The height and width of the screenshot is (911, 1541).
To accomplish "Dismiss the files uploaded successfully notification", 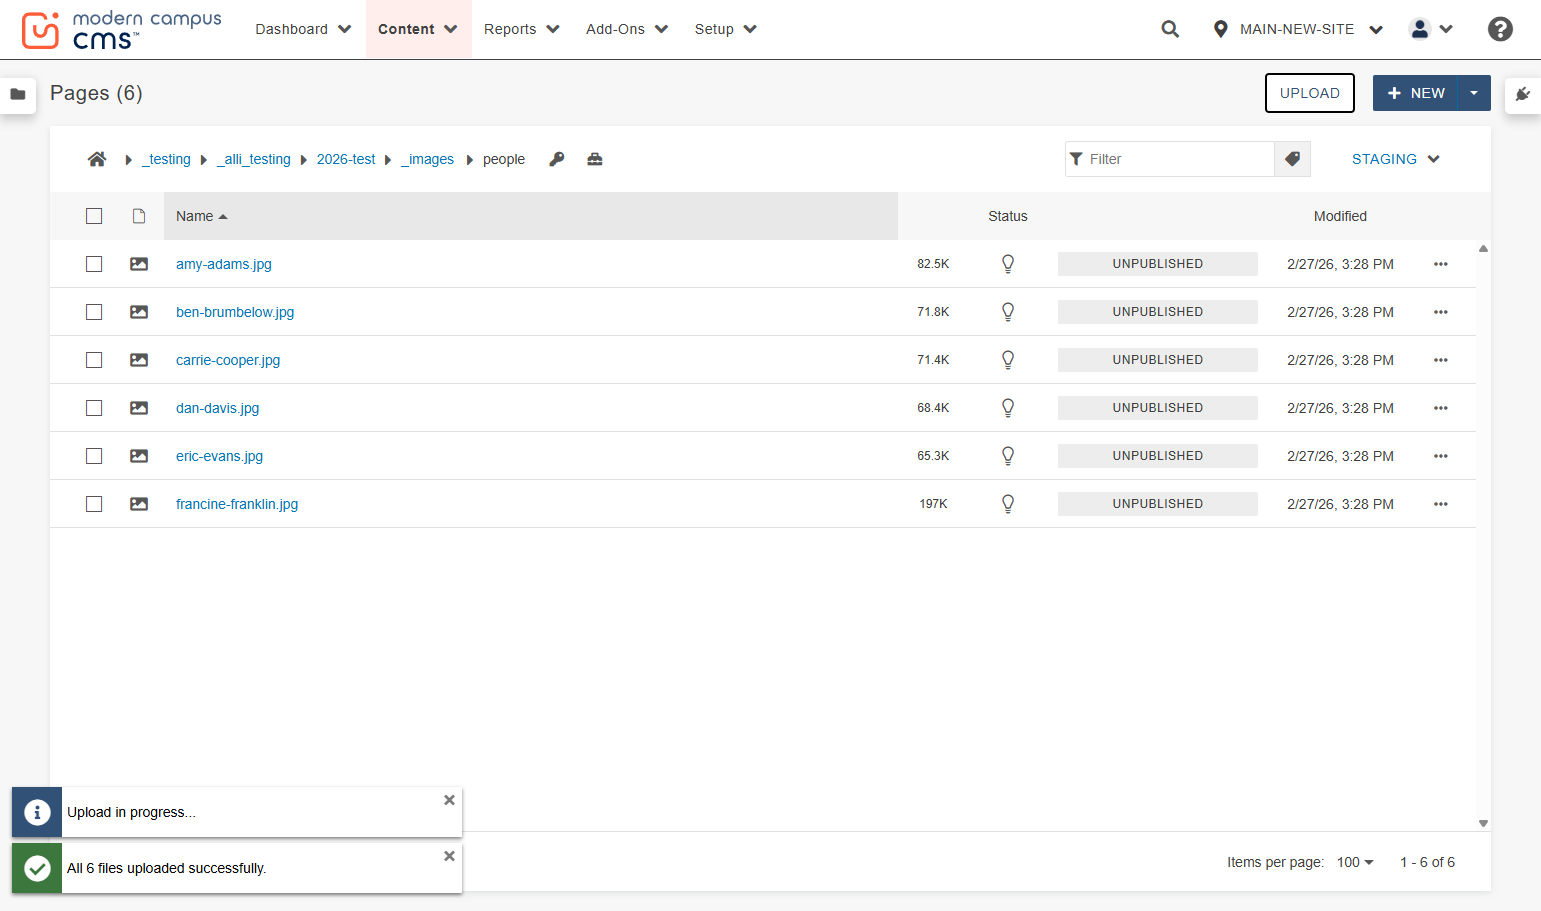I will 449,856.
